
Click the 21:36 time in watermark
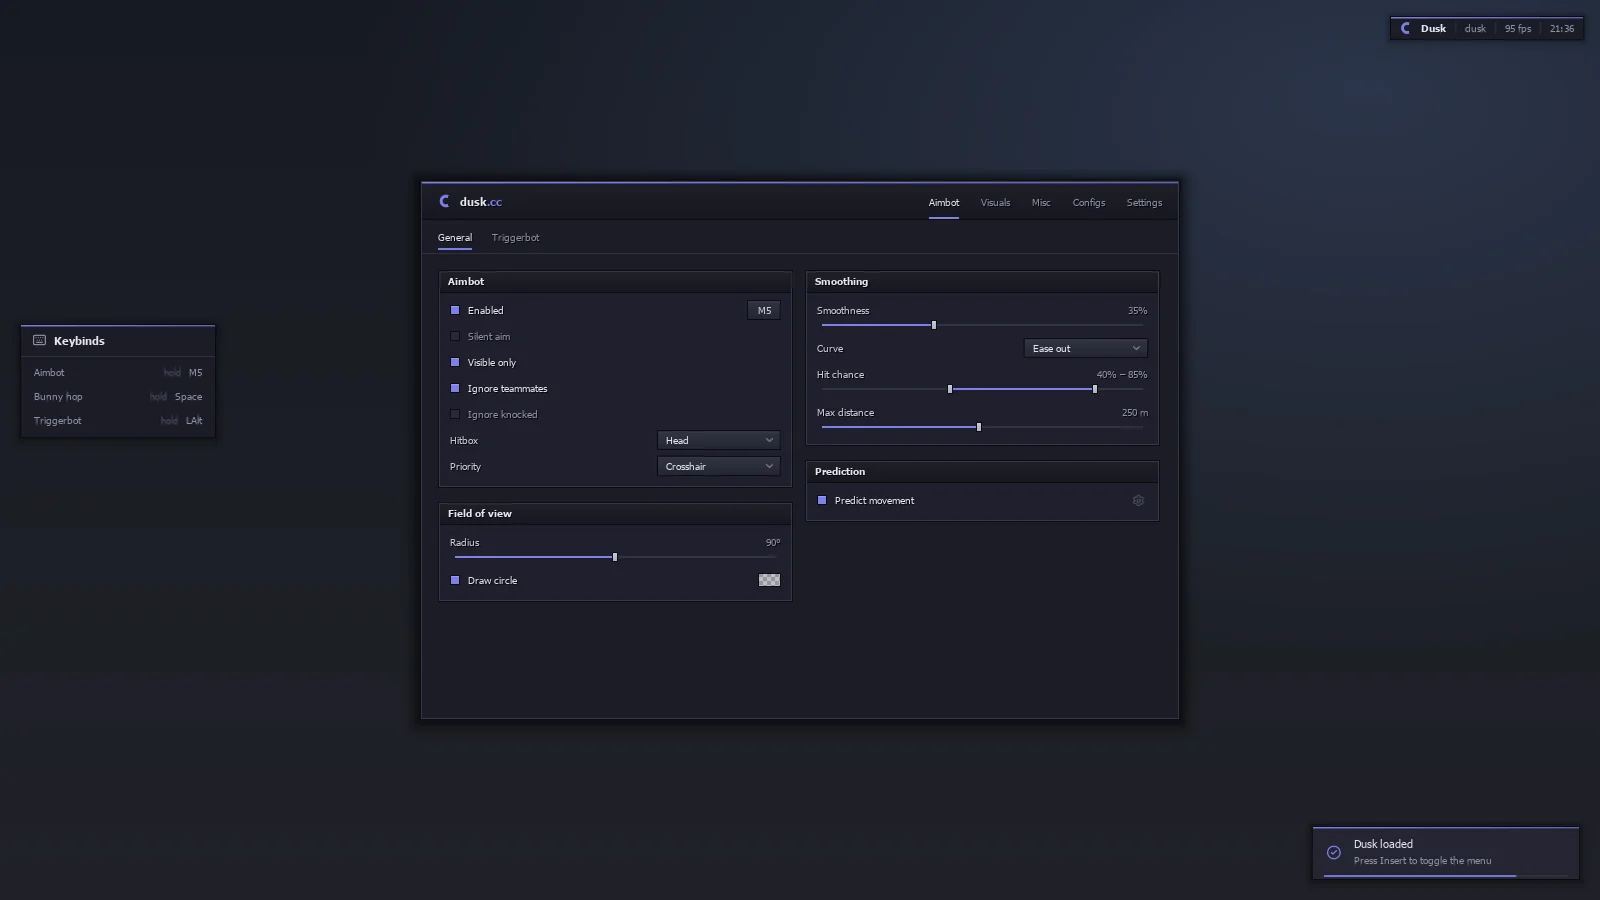click(1562, 29)
